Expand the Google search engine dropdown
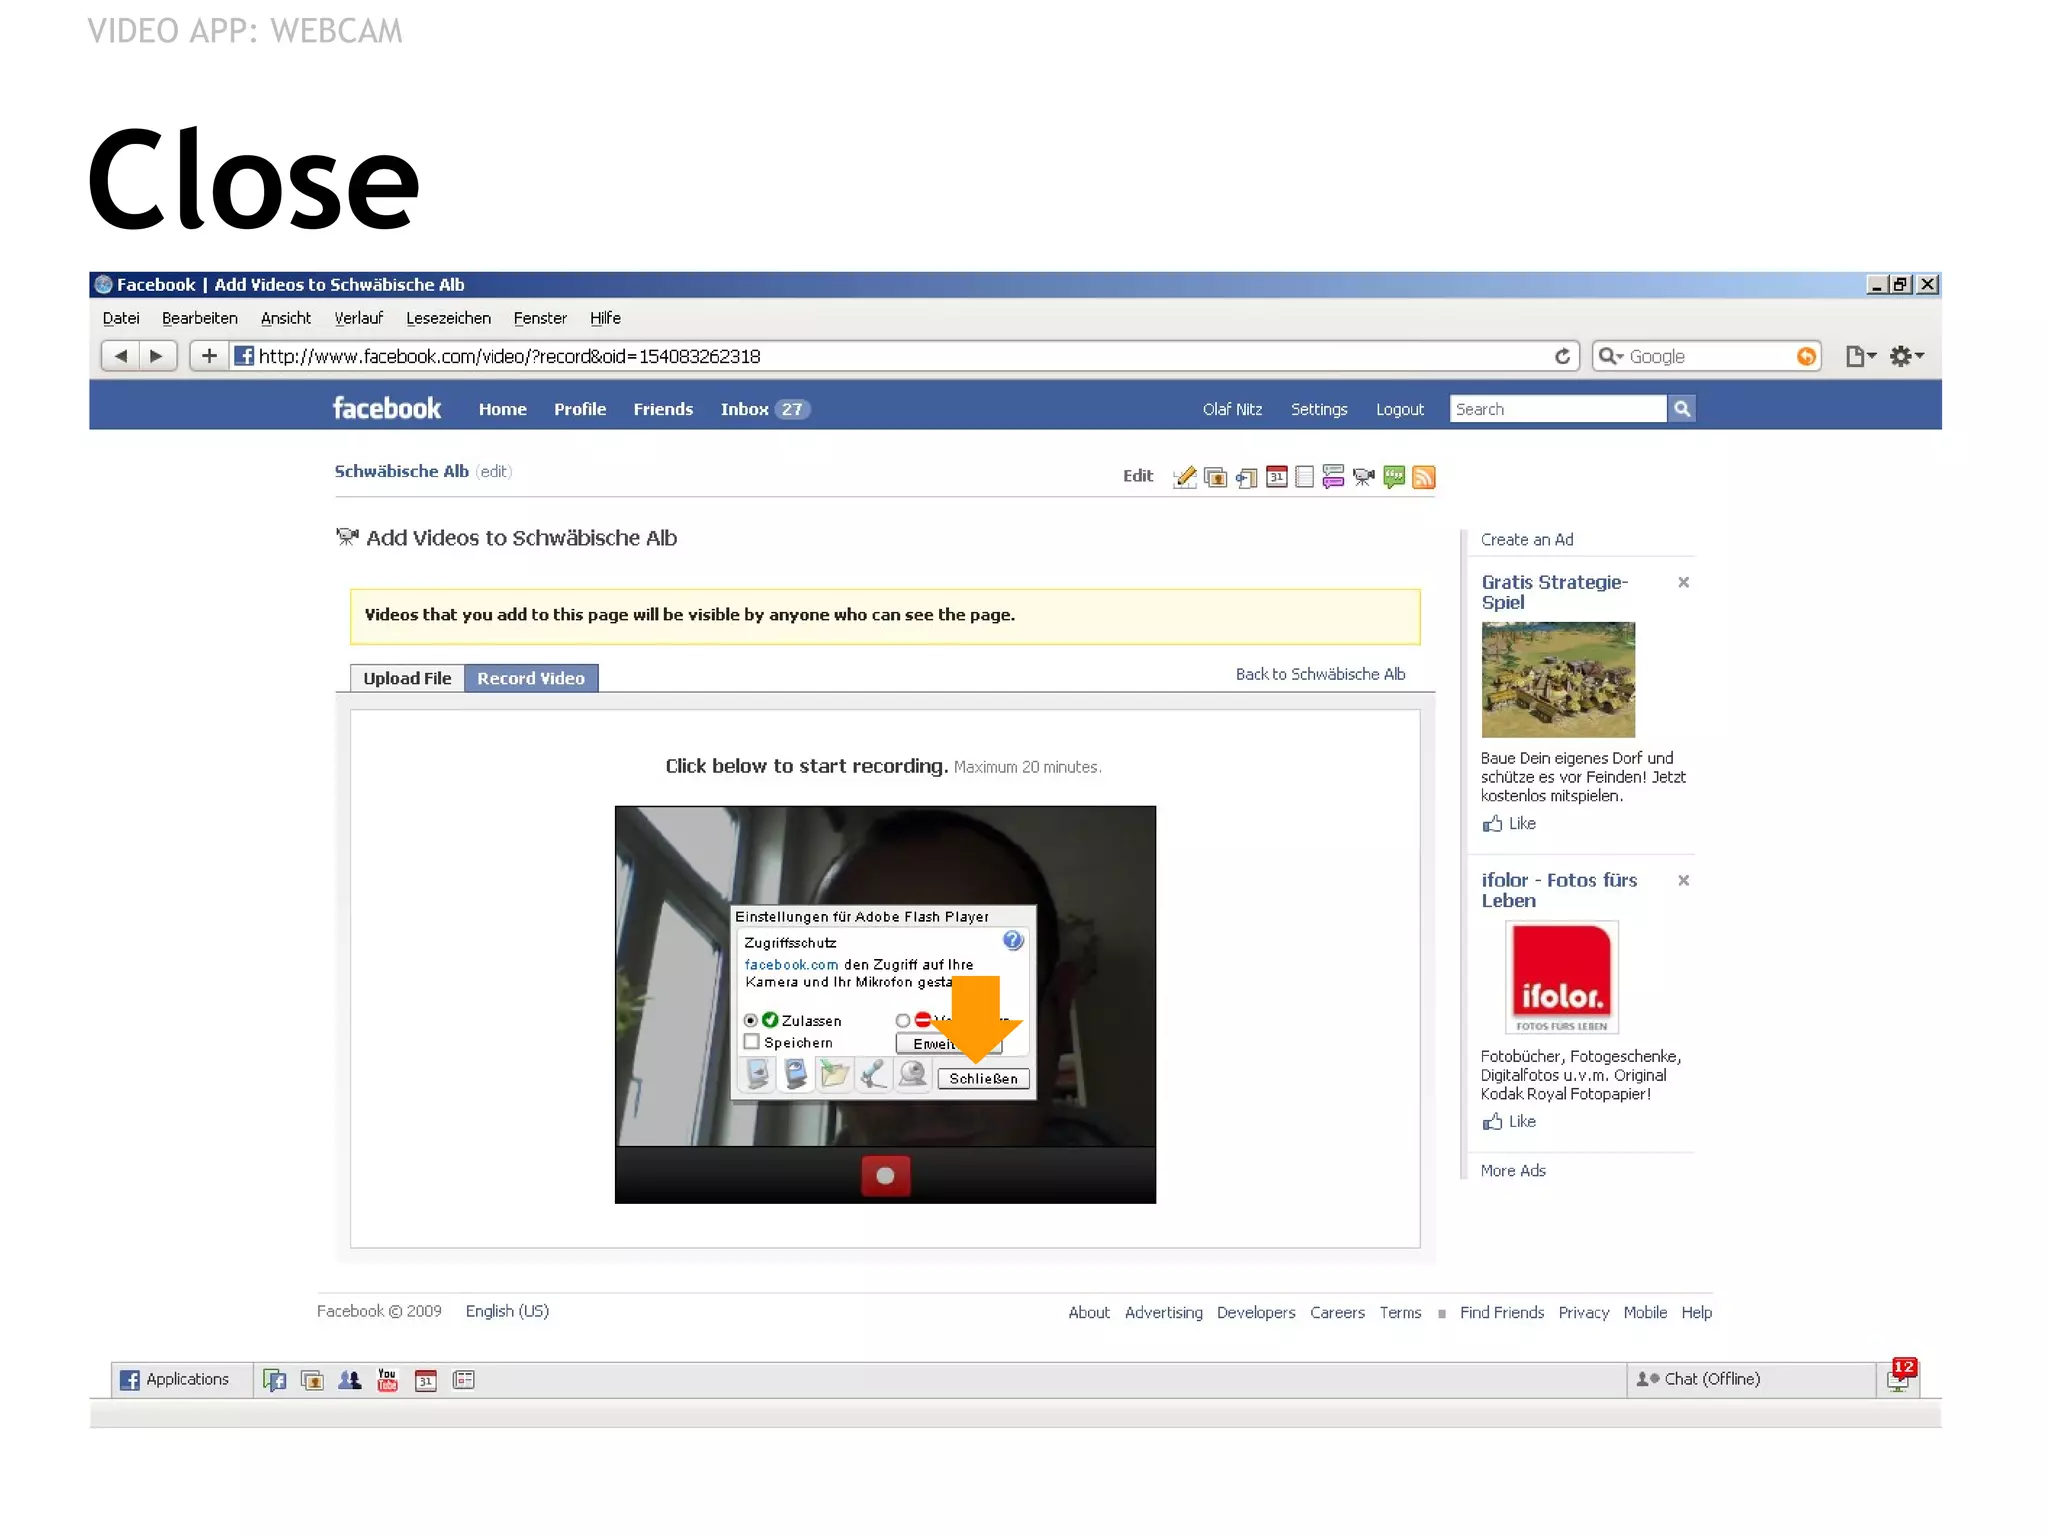Viewport: 2048px width, 1536px height. [x=1611, y=356]
